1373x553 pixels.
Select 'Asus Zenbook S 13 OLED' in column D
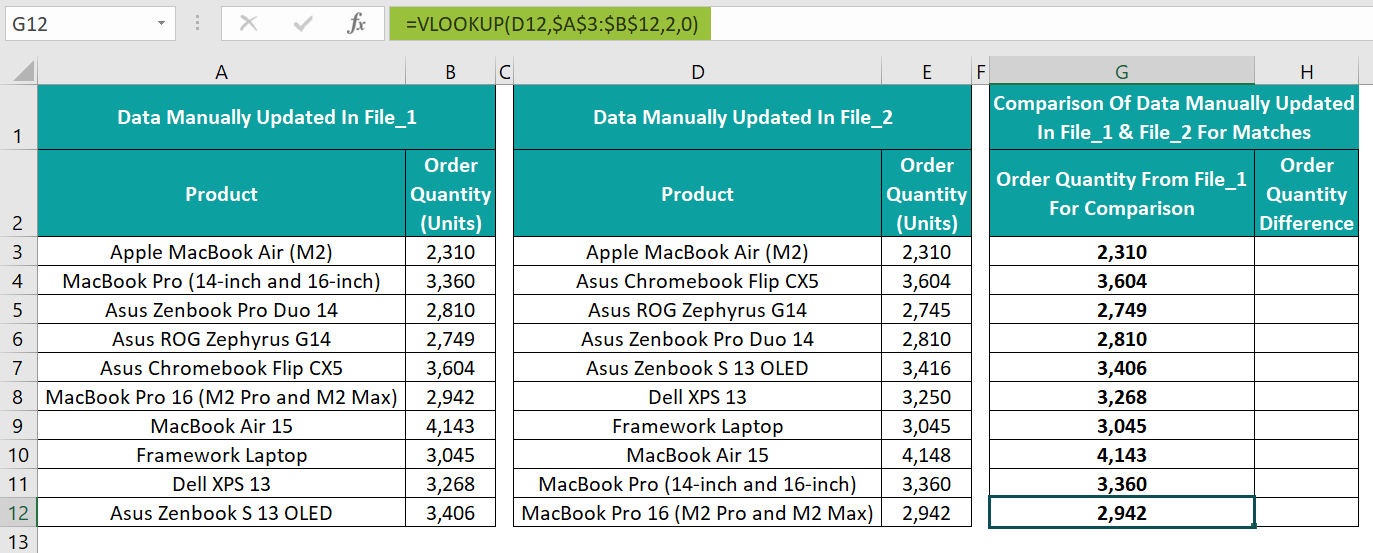[x=697, y=368]
